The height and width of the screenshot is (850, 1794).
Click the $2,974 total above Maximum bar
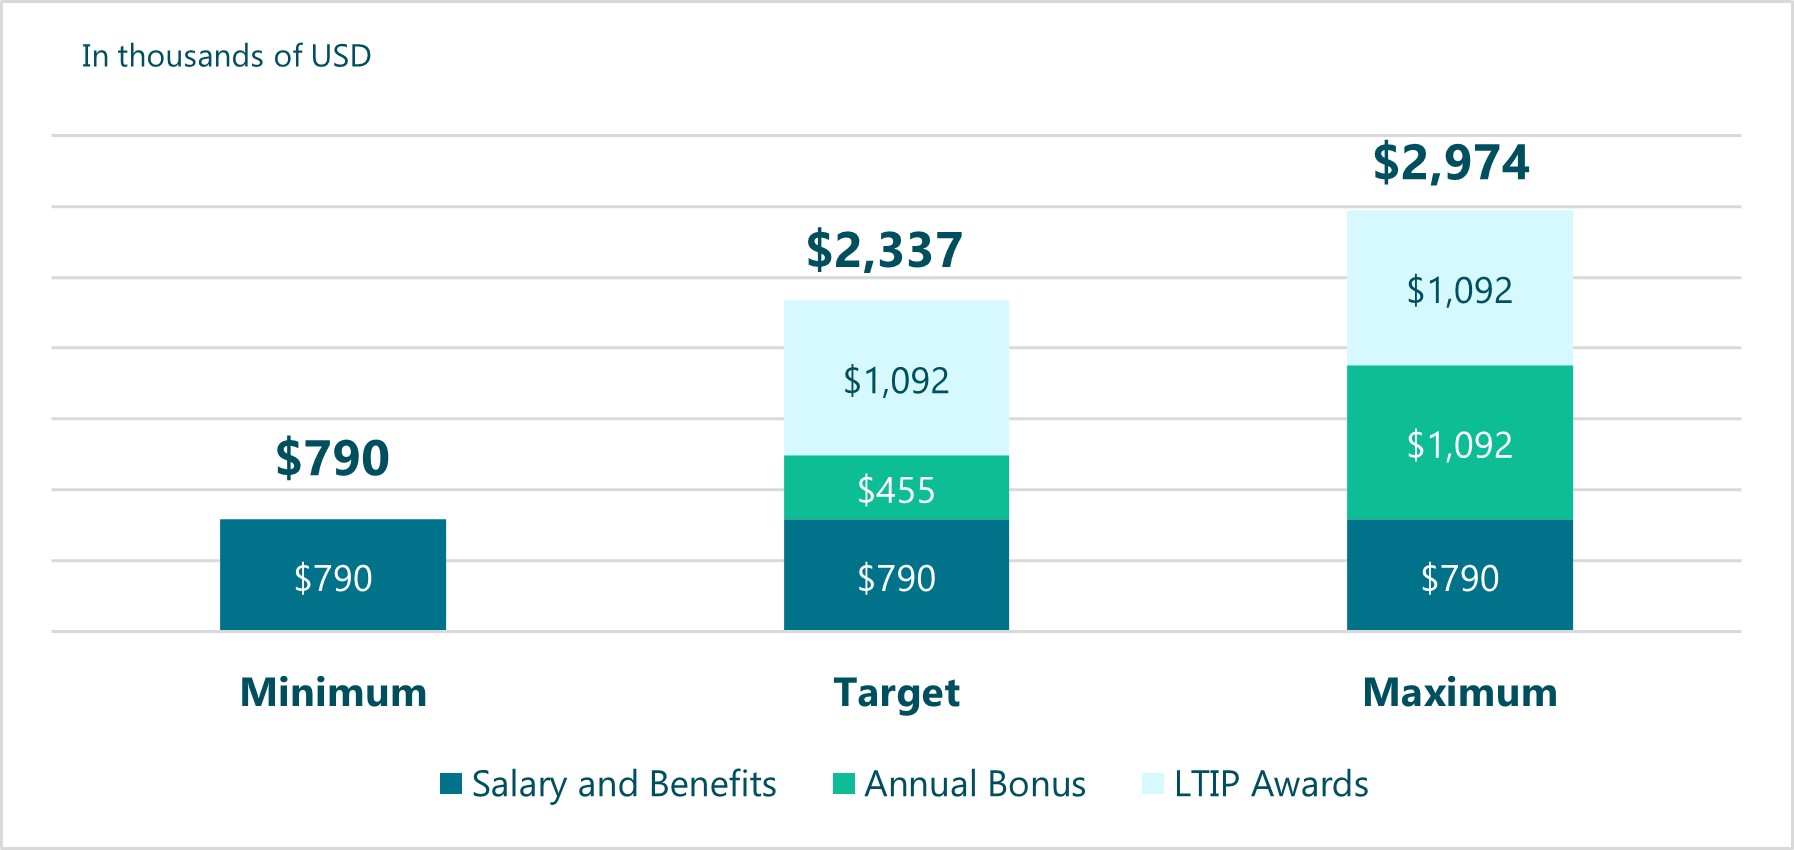(x=1451, y=162)
